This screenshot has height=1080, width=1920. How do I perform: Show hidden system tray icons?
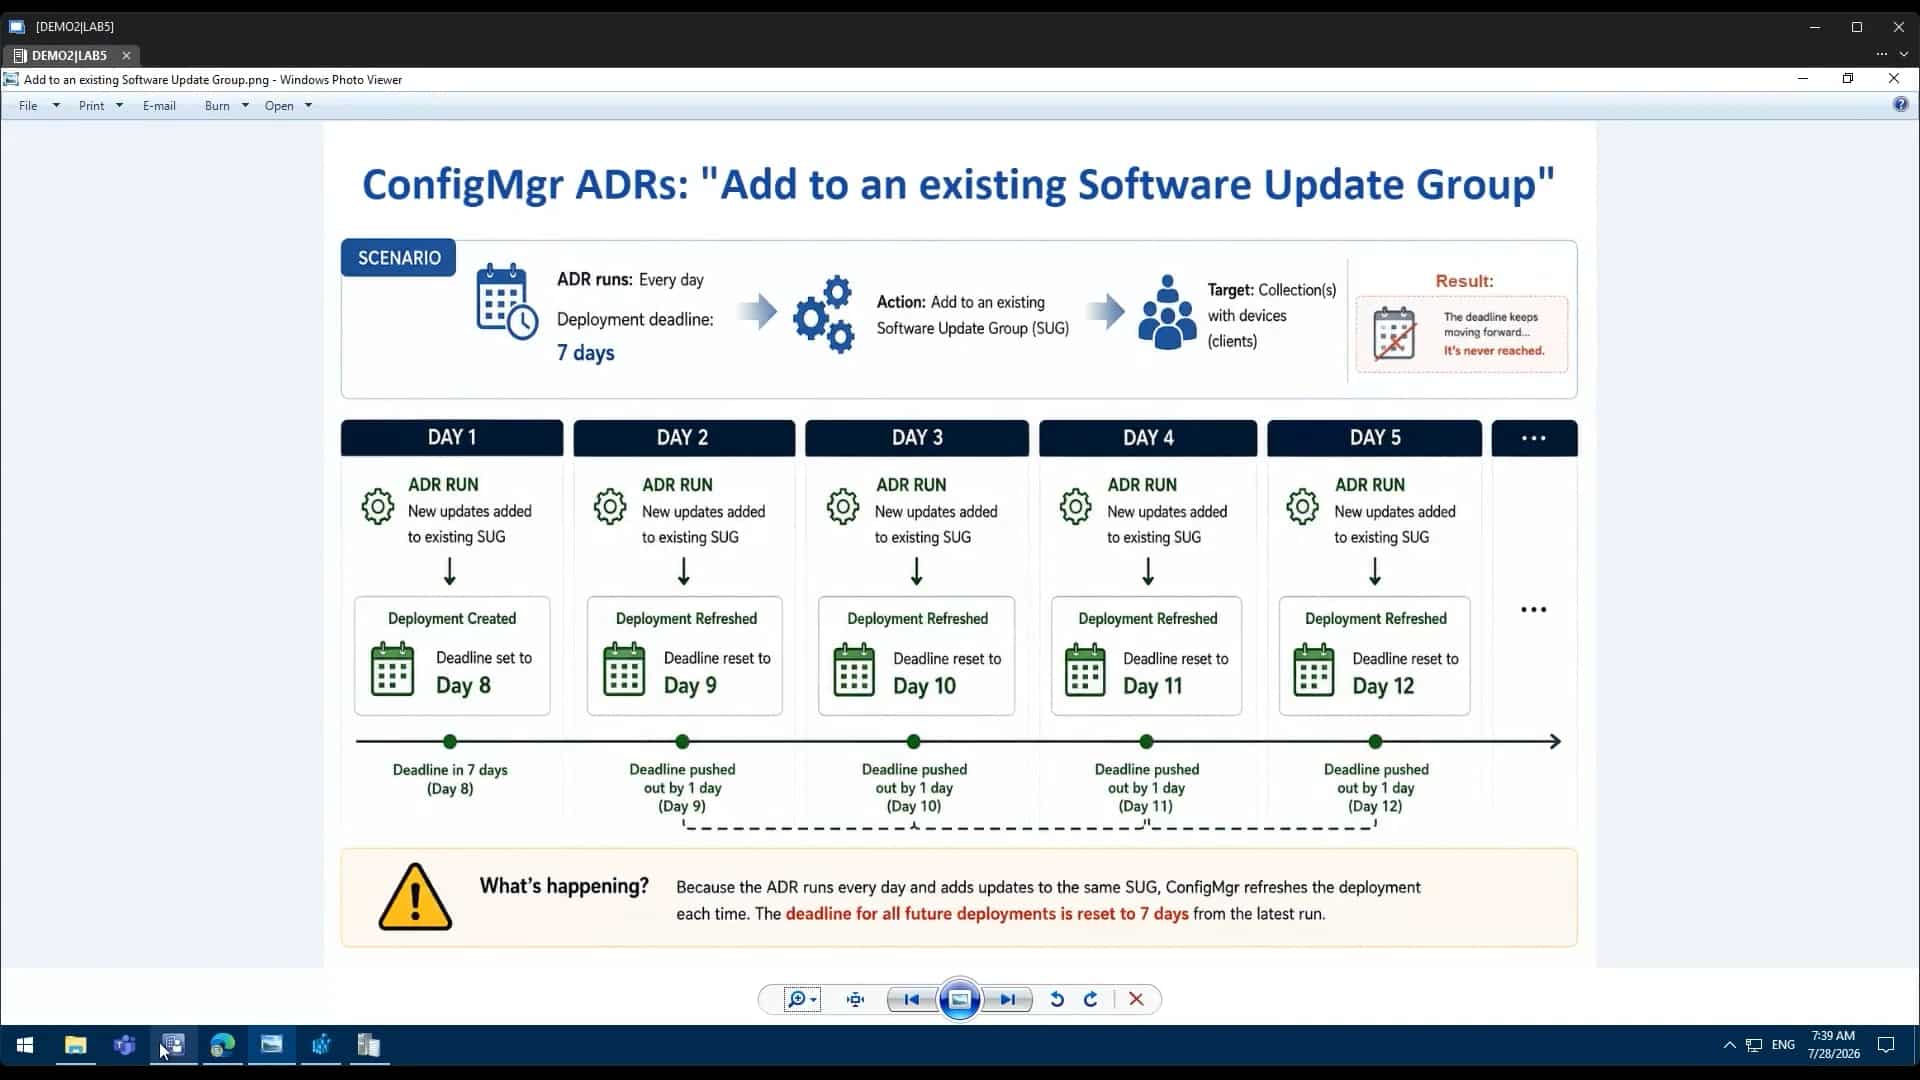pyautogui.click(x=1729, y=1045)
